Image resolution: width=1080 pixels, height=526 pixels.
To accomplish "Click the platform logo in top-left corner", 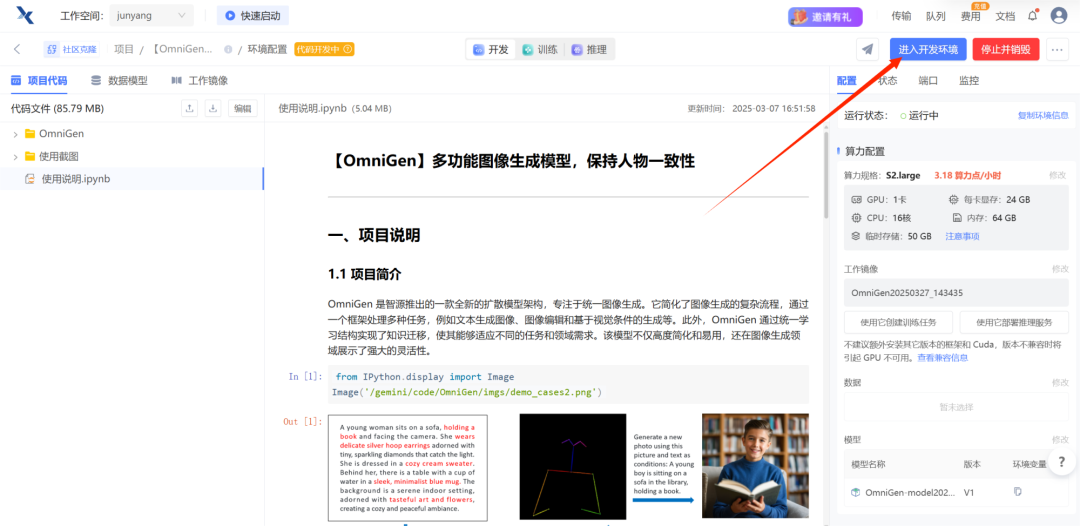I will (x=25, y=15).
